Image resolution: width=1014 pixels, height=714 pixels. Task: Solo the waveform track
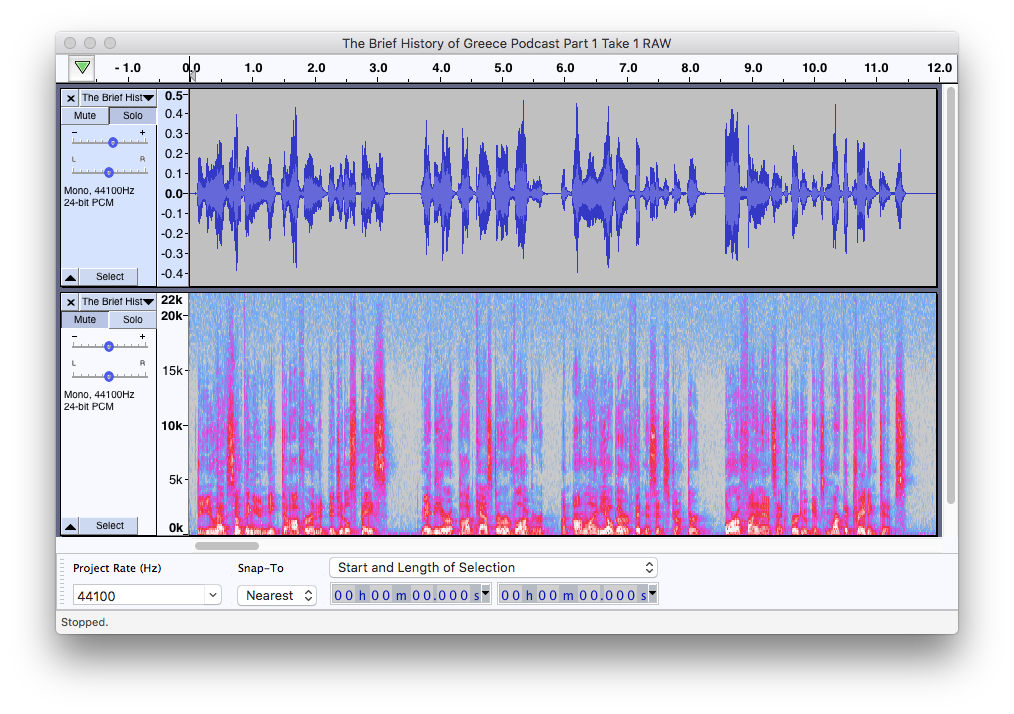click(x=133, y=116)
